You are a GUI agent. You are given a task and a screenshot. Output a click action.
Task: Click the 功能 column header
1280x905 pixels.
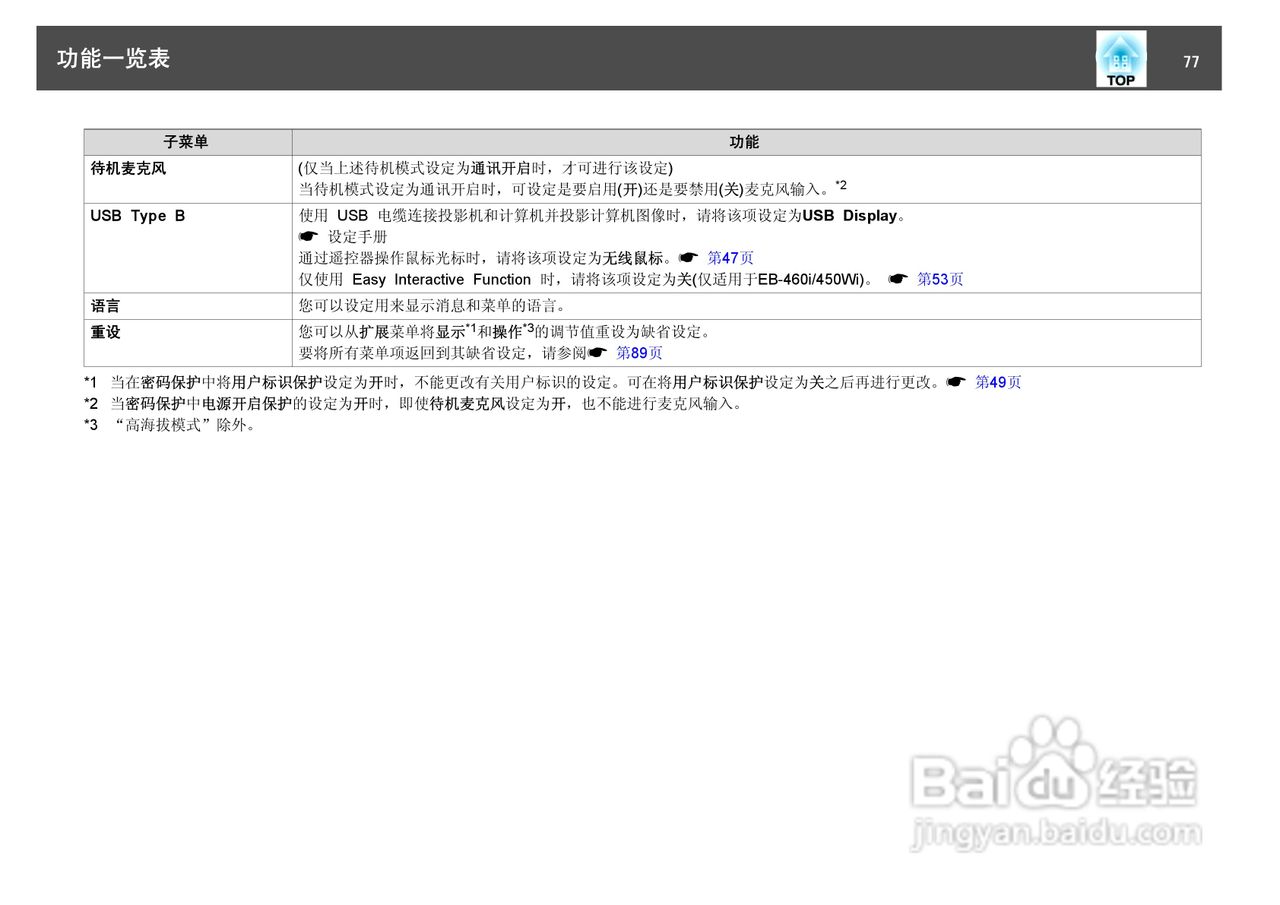pyautogui.click(x=746, y=142)
